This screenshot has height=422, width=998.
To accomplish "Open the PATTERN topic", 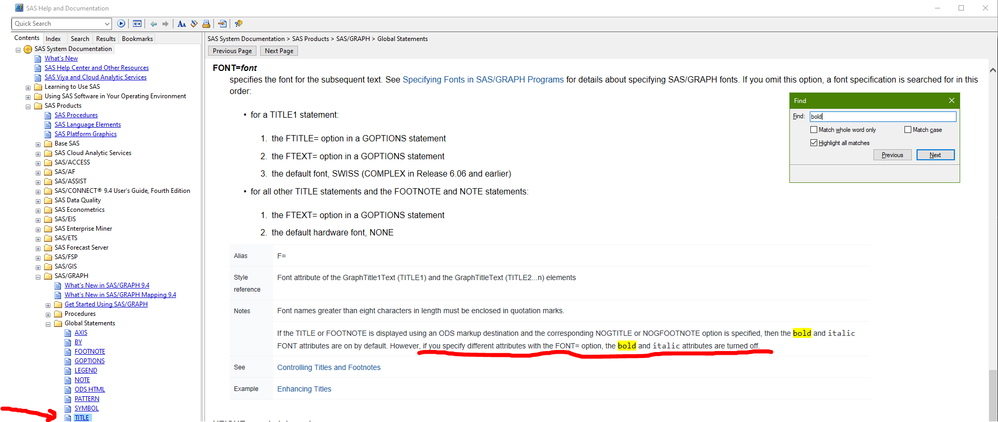I will pos(87,398).
